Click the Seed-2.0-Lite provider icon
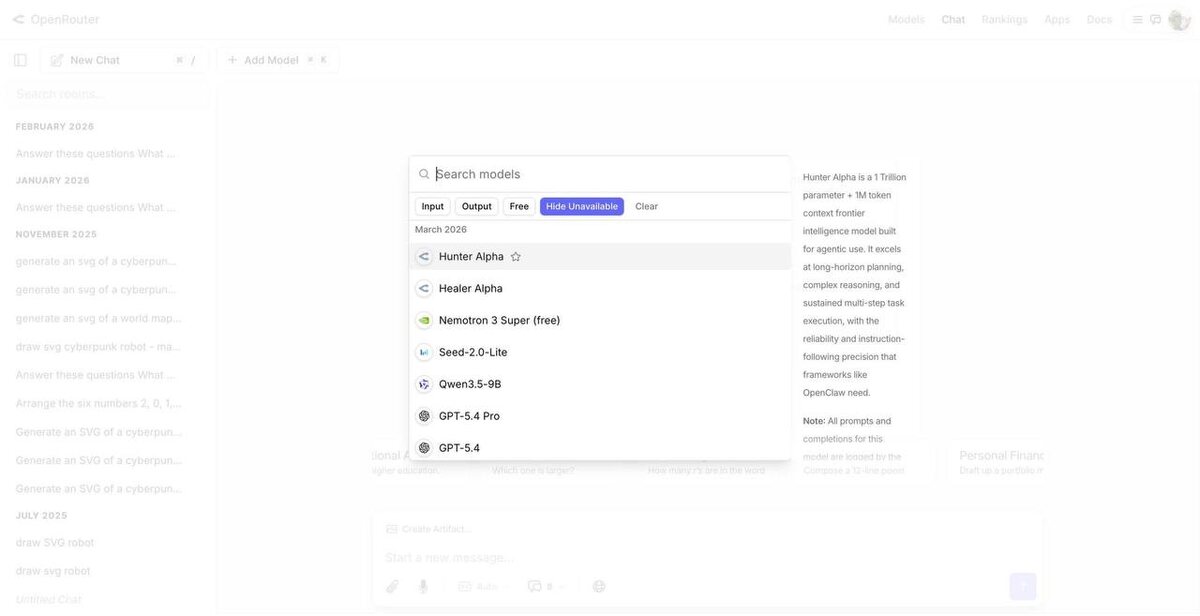 tap(424, 353)
